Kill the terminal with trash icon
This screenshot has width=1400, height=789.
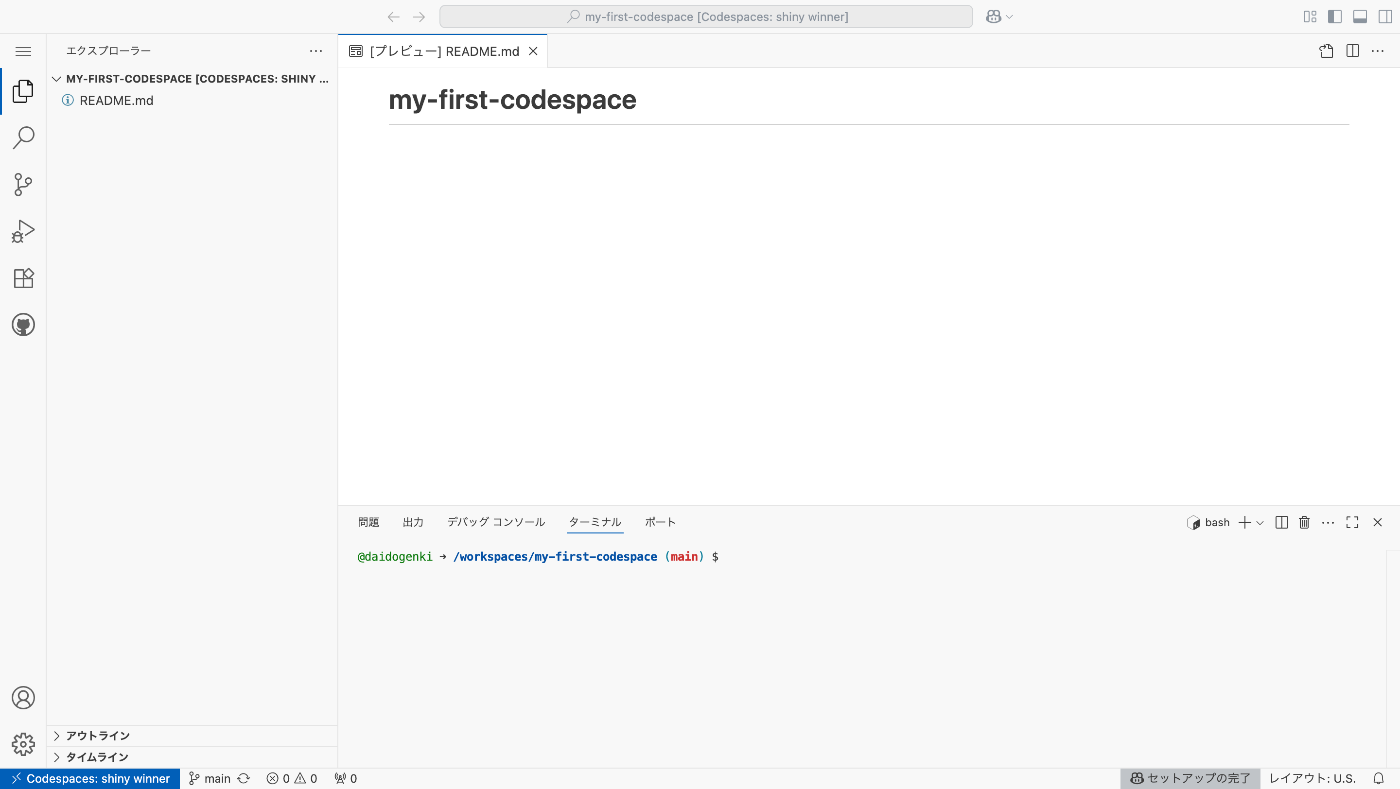[x=1304, y=522]
